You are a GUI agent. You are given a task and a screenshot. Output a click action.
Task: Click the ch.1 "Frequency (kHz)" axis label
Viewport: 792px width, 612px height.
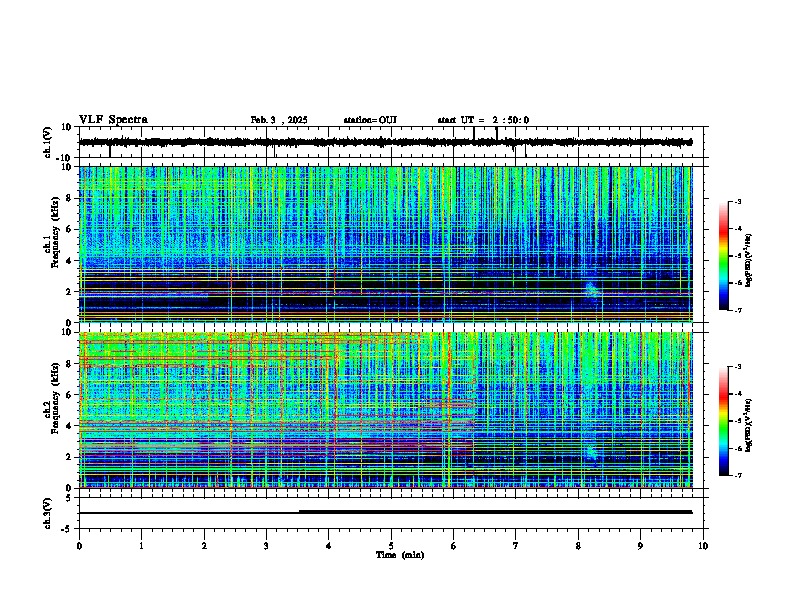point(55,233)
